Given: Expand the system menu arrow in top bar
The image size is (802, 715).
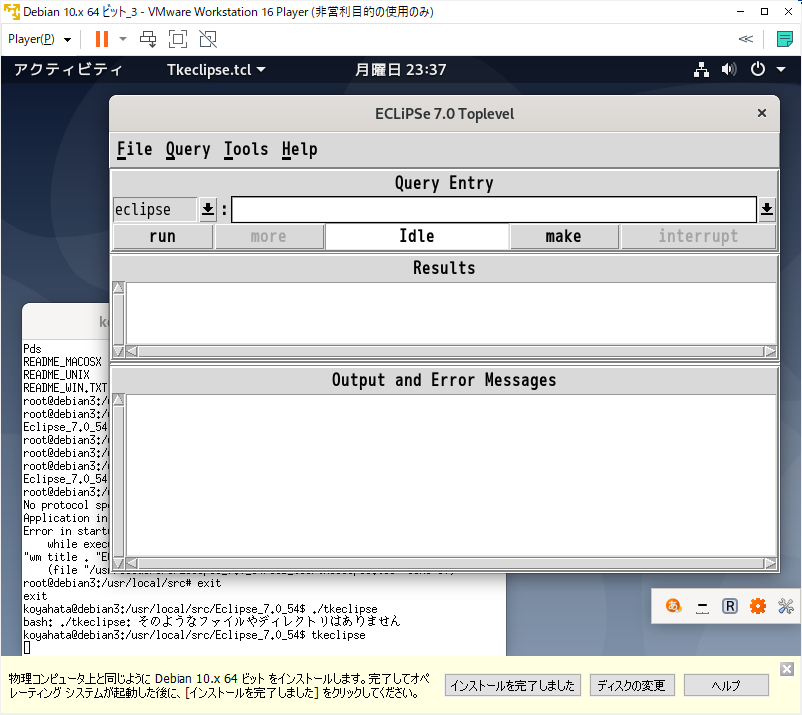Looking at the screenshot, I should coord(781,70).
